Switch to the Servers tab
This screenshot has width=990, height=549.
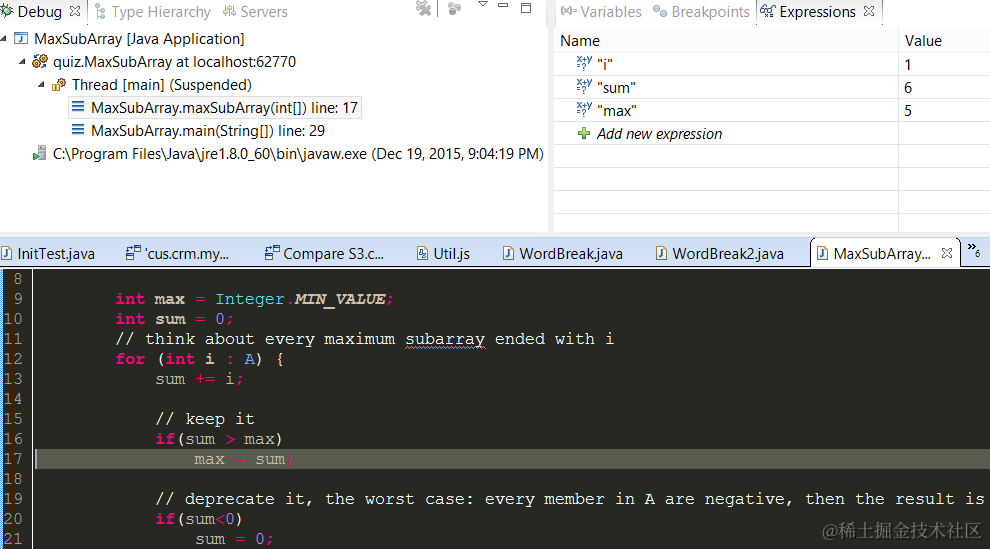pos(256,12)
